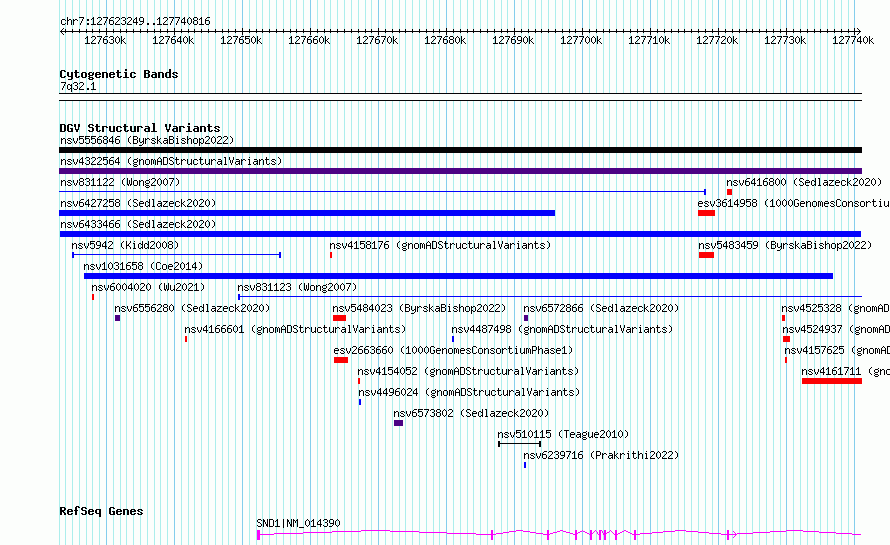890x545 pixels.
Task: Click the blue nsv4496024 variant marker
Action: (360, 402)
